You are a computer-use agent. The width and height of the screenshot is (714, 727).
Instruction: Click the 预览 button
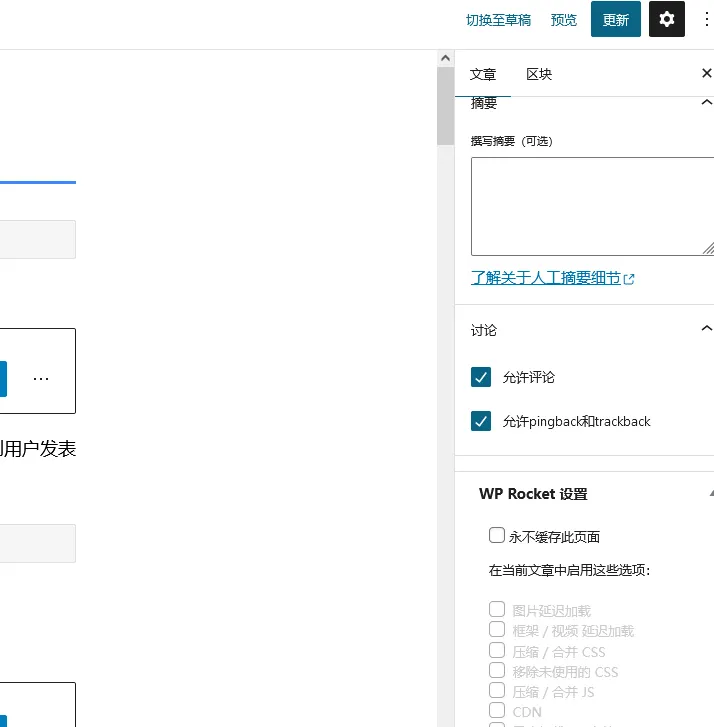563,20
